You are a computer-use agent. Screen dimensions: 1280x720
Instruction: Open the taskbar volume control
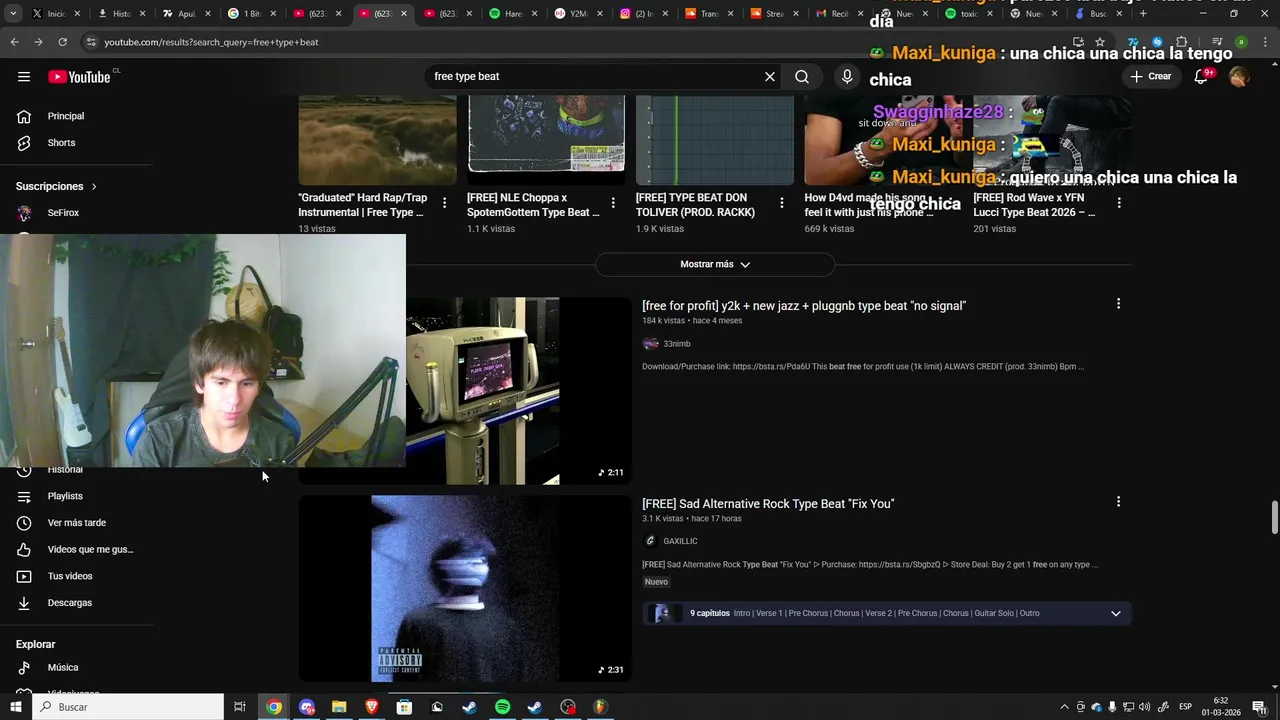click(1144, 707)
